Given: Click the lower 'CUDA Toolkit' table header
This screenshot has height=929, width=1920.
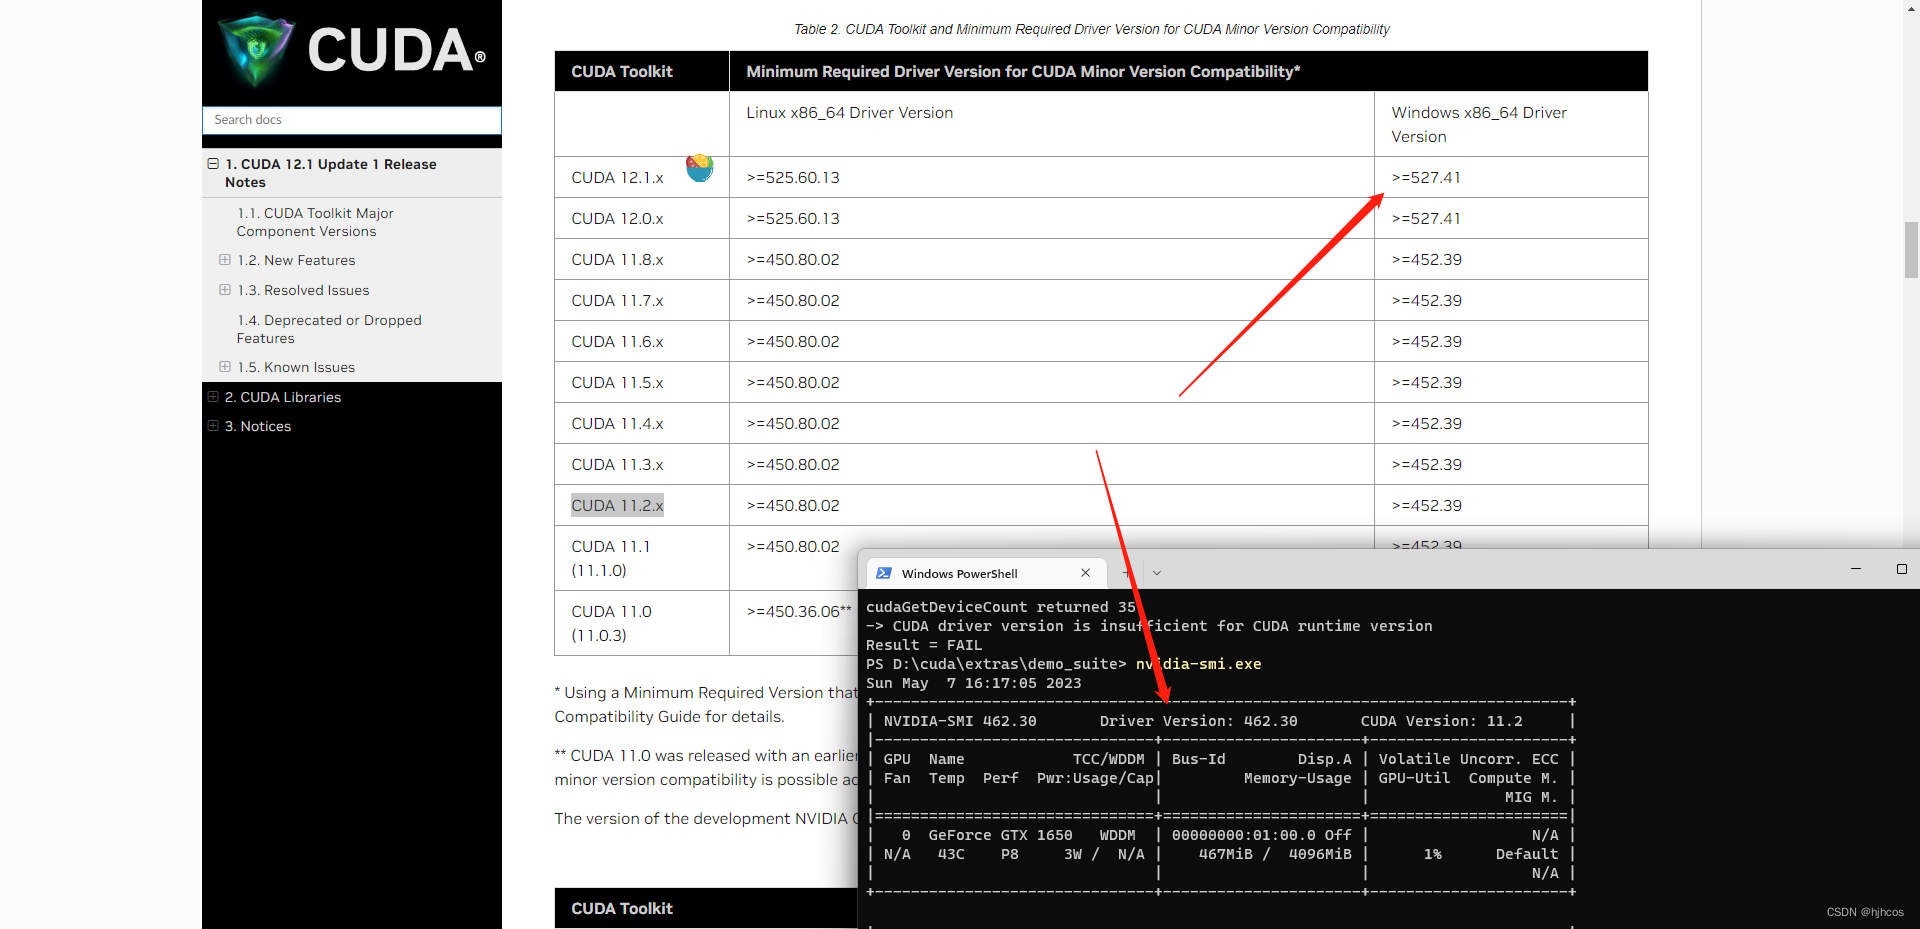Looking at the screenshot, I should tap(622, 908).
